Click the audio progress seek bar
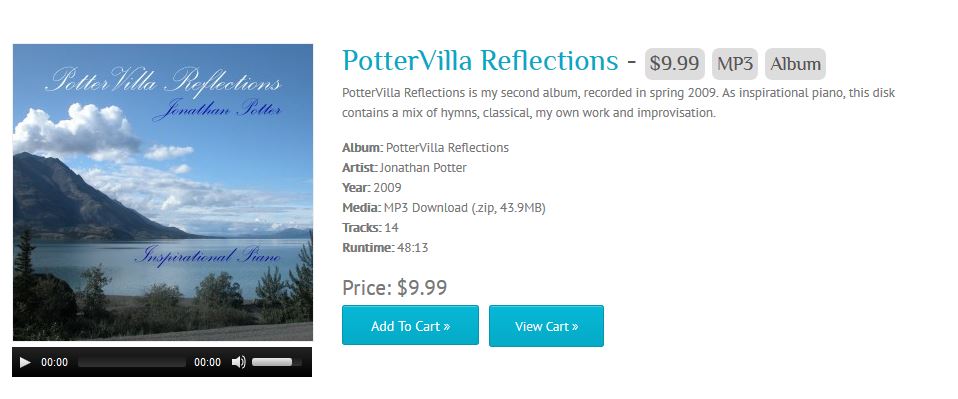Image resolution: width=958 pixels, height=399 pixels. tap(132, 362)
